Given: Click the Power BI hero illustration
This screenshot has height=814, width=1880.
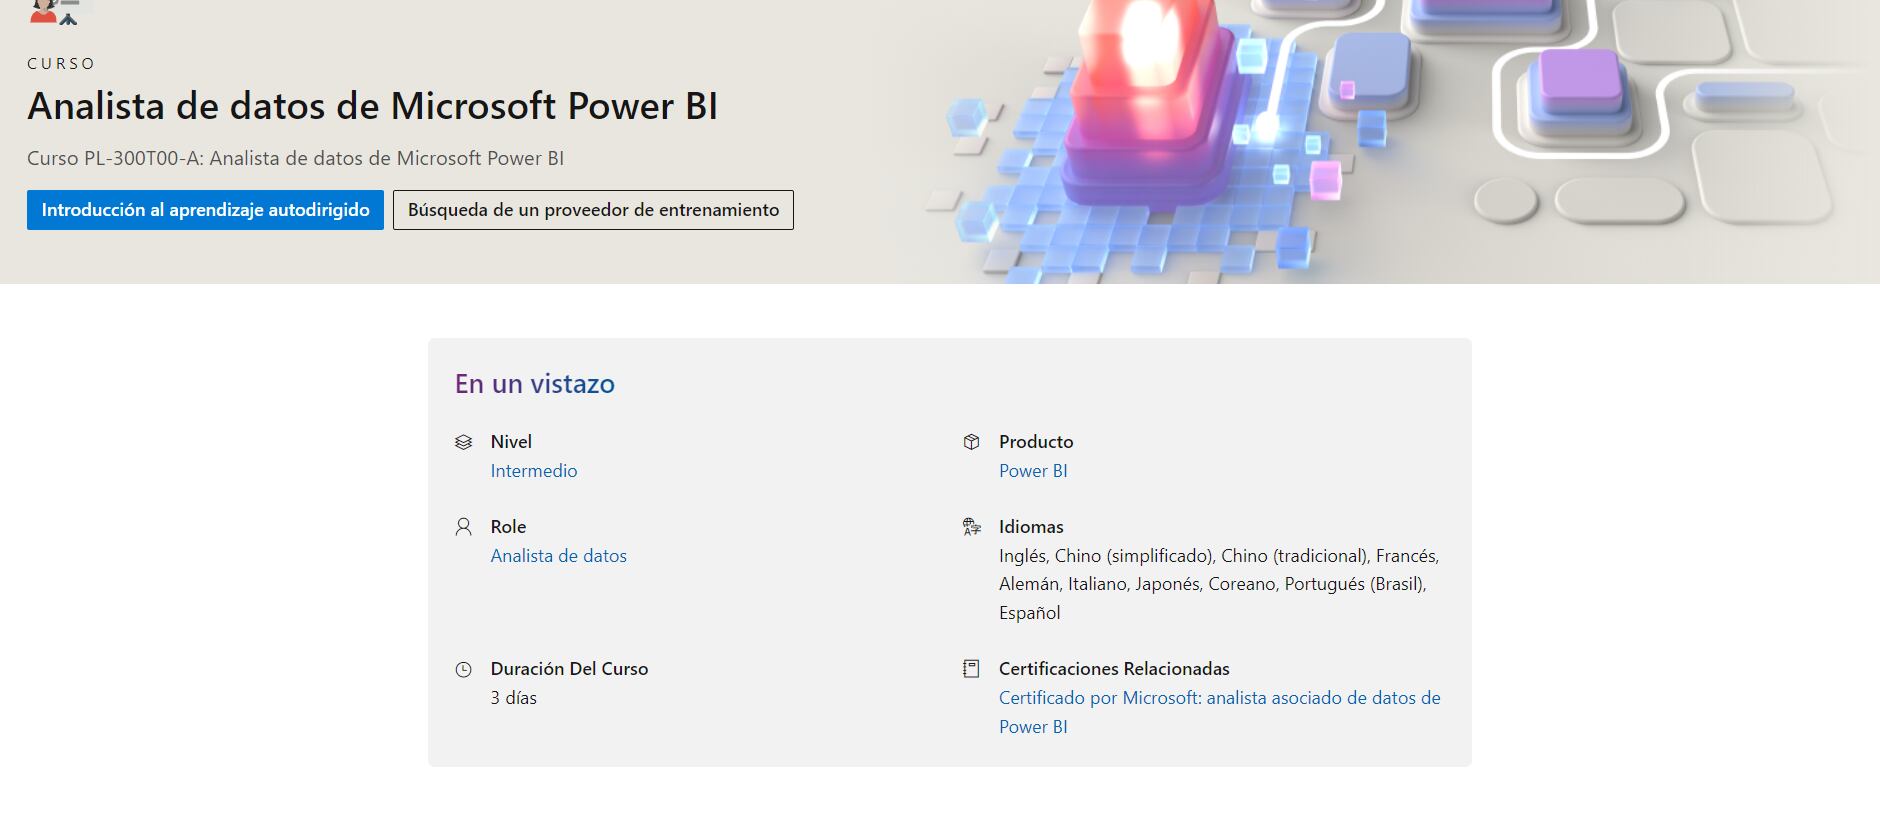Looking at the screenshot, I should tap(1400, 142).
